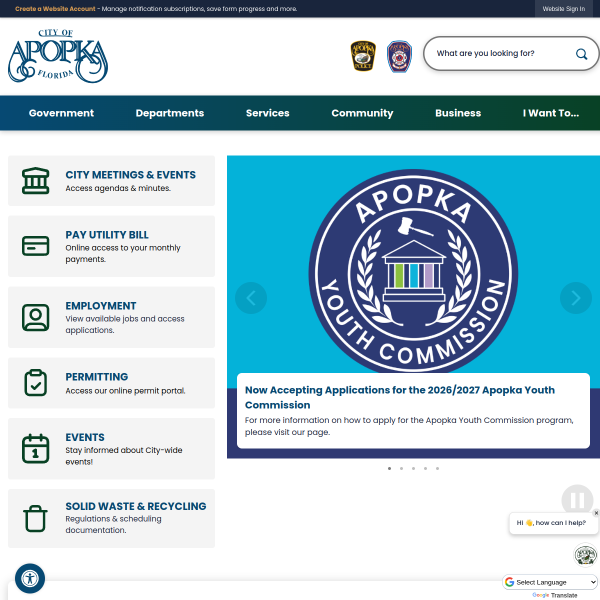
Task: Open the chatbot avatar icon
Action: (585, 555)
